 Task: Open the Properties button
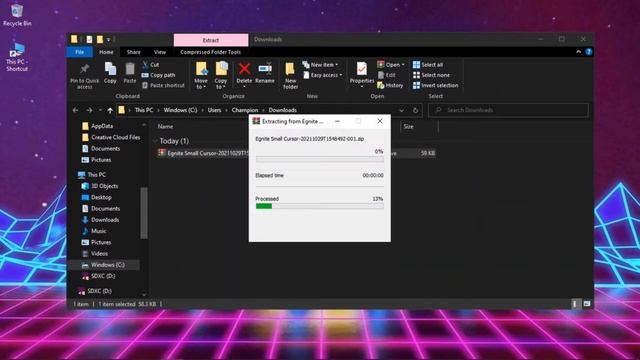tap(362, 74)
